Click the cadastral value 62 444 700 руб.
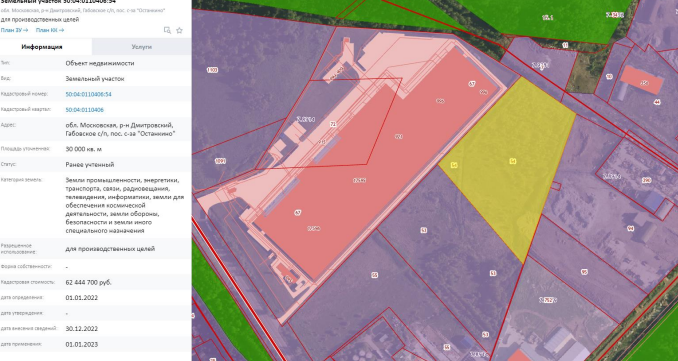The height and width of the screenshot is (361, 678). coord(89,282)
